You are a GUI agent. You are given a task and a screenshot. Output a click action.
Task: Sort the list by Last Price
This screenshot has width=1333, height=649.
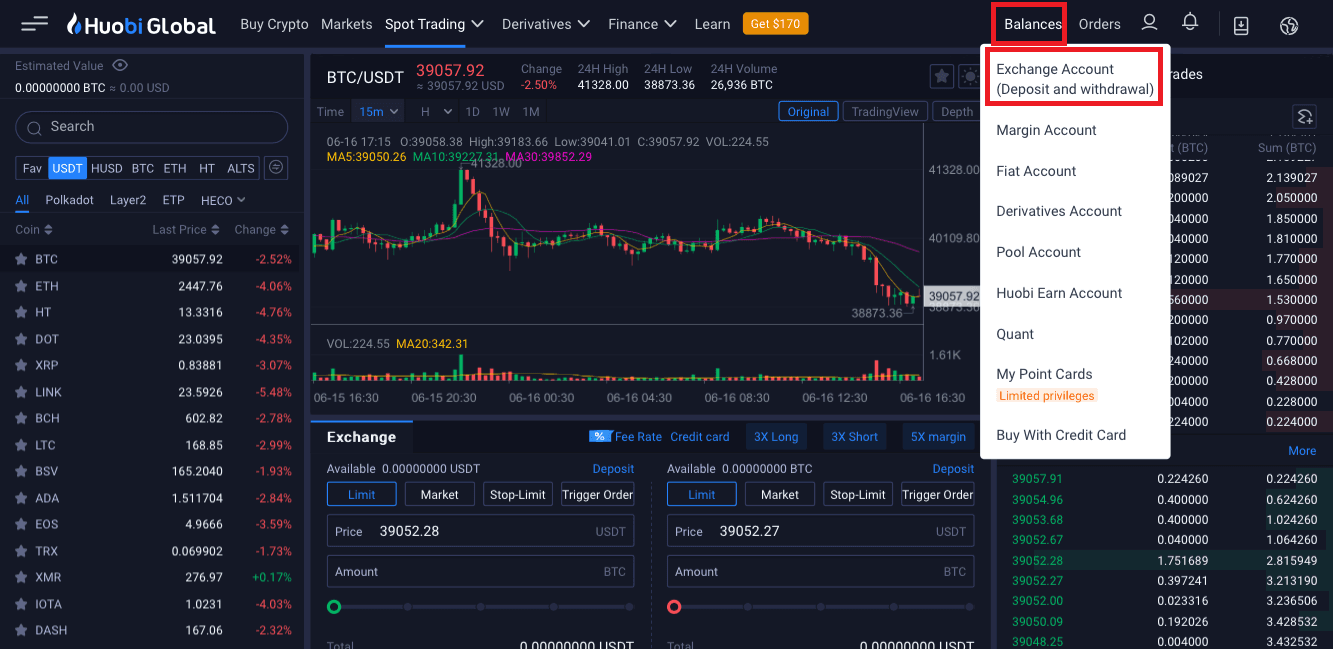point(186,230)
